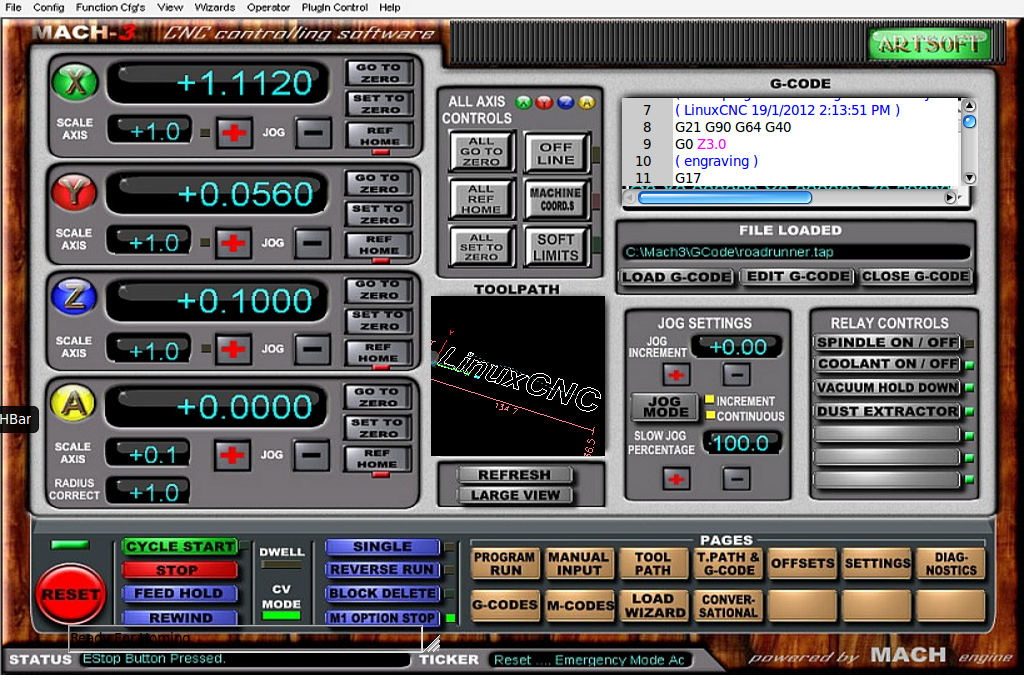The height and width of the screenshot is (675, 1024).
Task: Open the View menu
Action: (170, 7)
